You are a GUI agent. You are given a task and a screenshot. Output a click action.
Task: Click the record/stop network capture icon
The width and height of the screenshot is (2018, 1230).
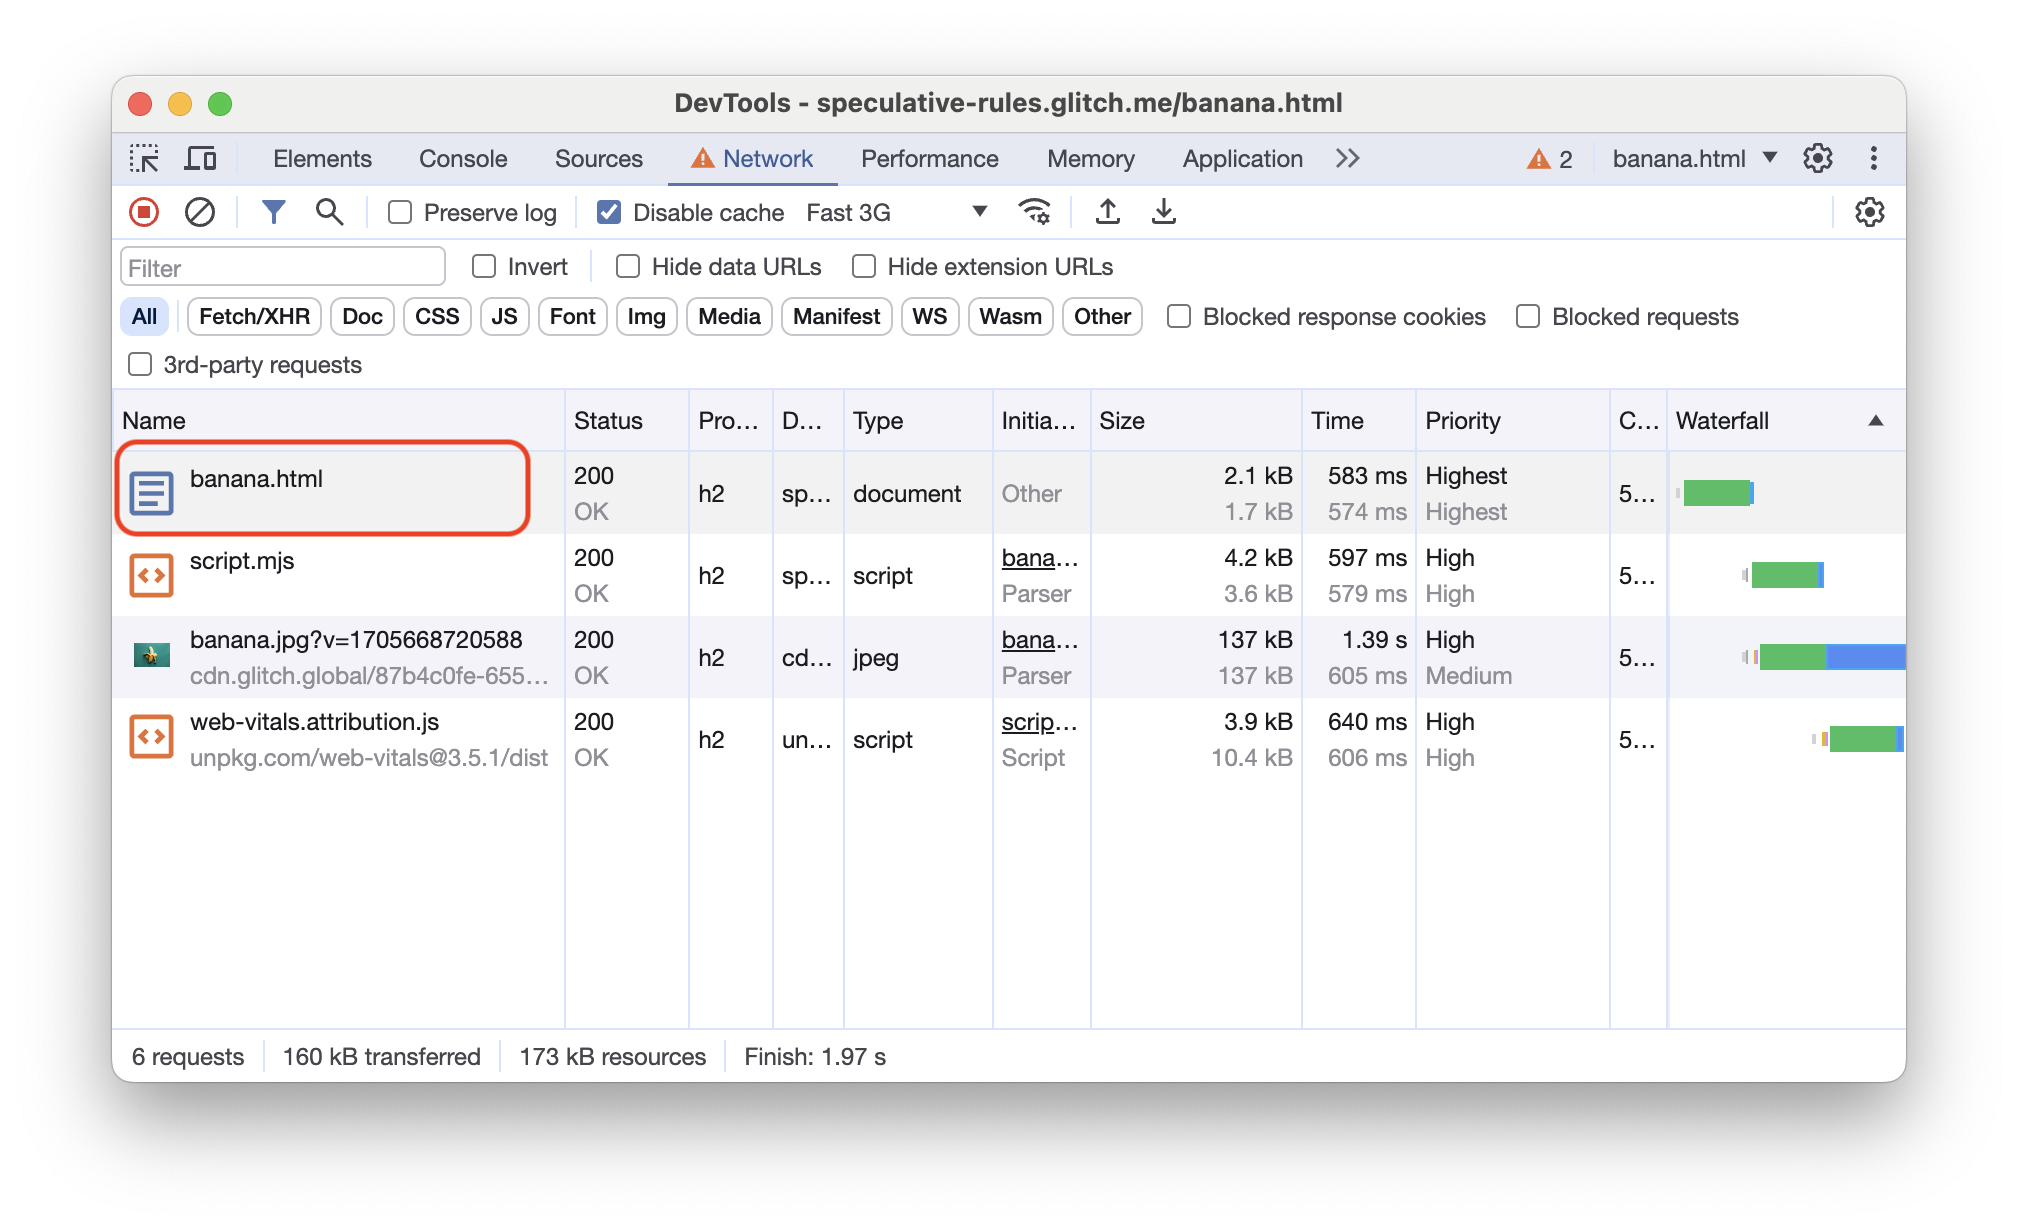pos(146,212)
